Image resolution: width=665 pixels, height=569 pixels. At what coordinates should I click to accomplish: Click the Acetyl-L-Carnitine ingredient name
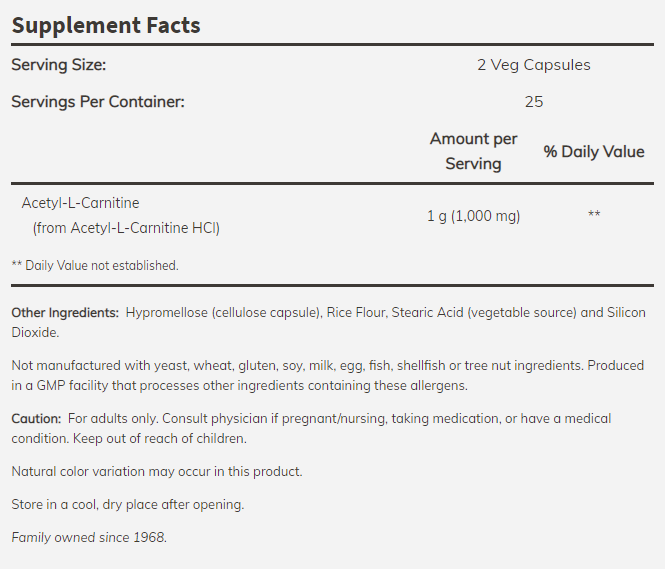pos(81,203)
